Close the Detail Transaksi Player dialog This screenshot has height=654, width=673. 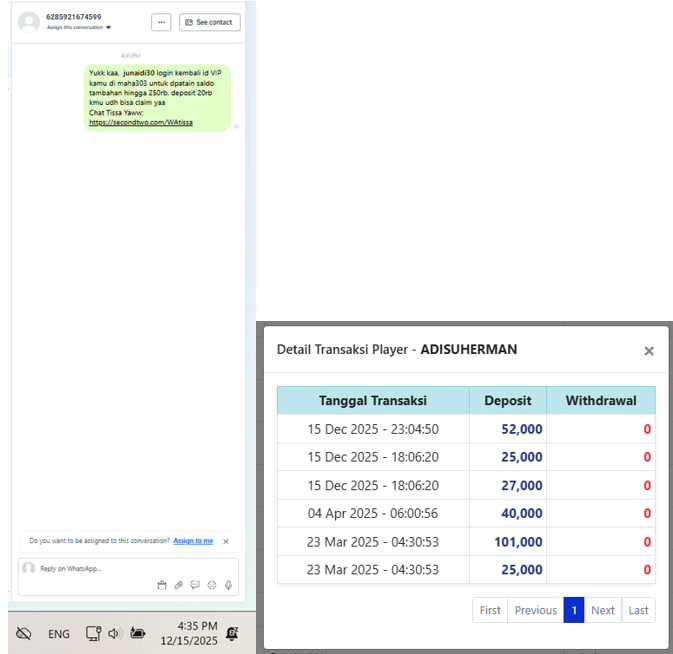[x=649, y=351]
